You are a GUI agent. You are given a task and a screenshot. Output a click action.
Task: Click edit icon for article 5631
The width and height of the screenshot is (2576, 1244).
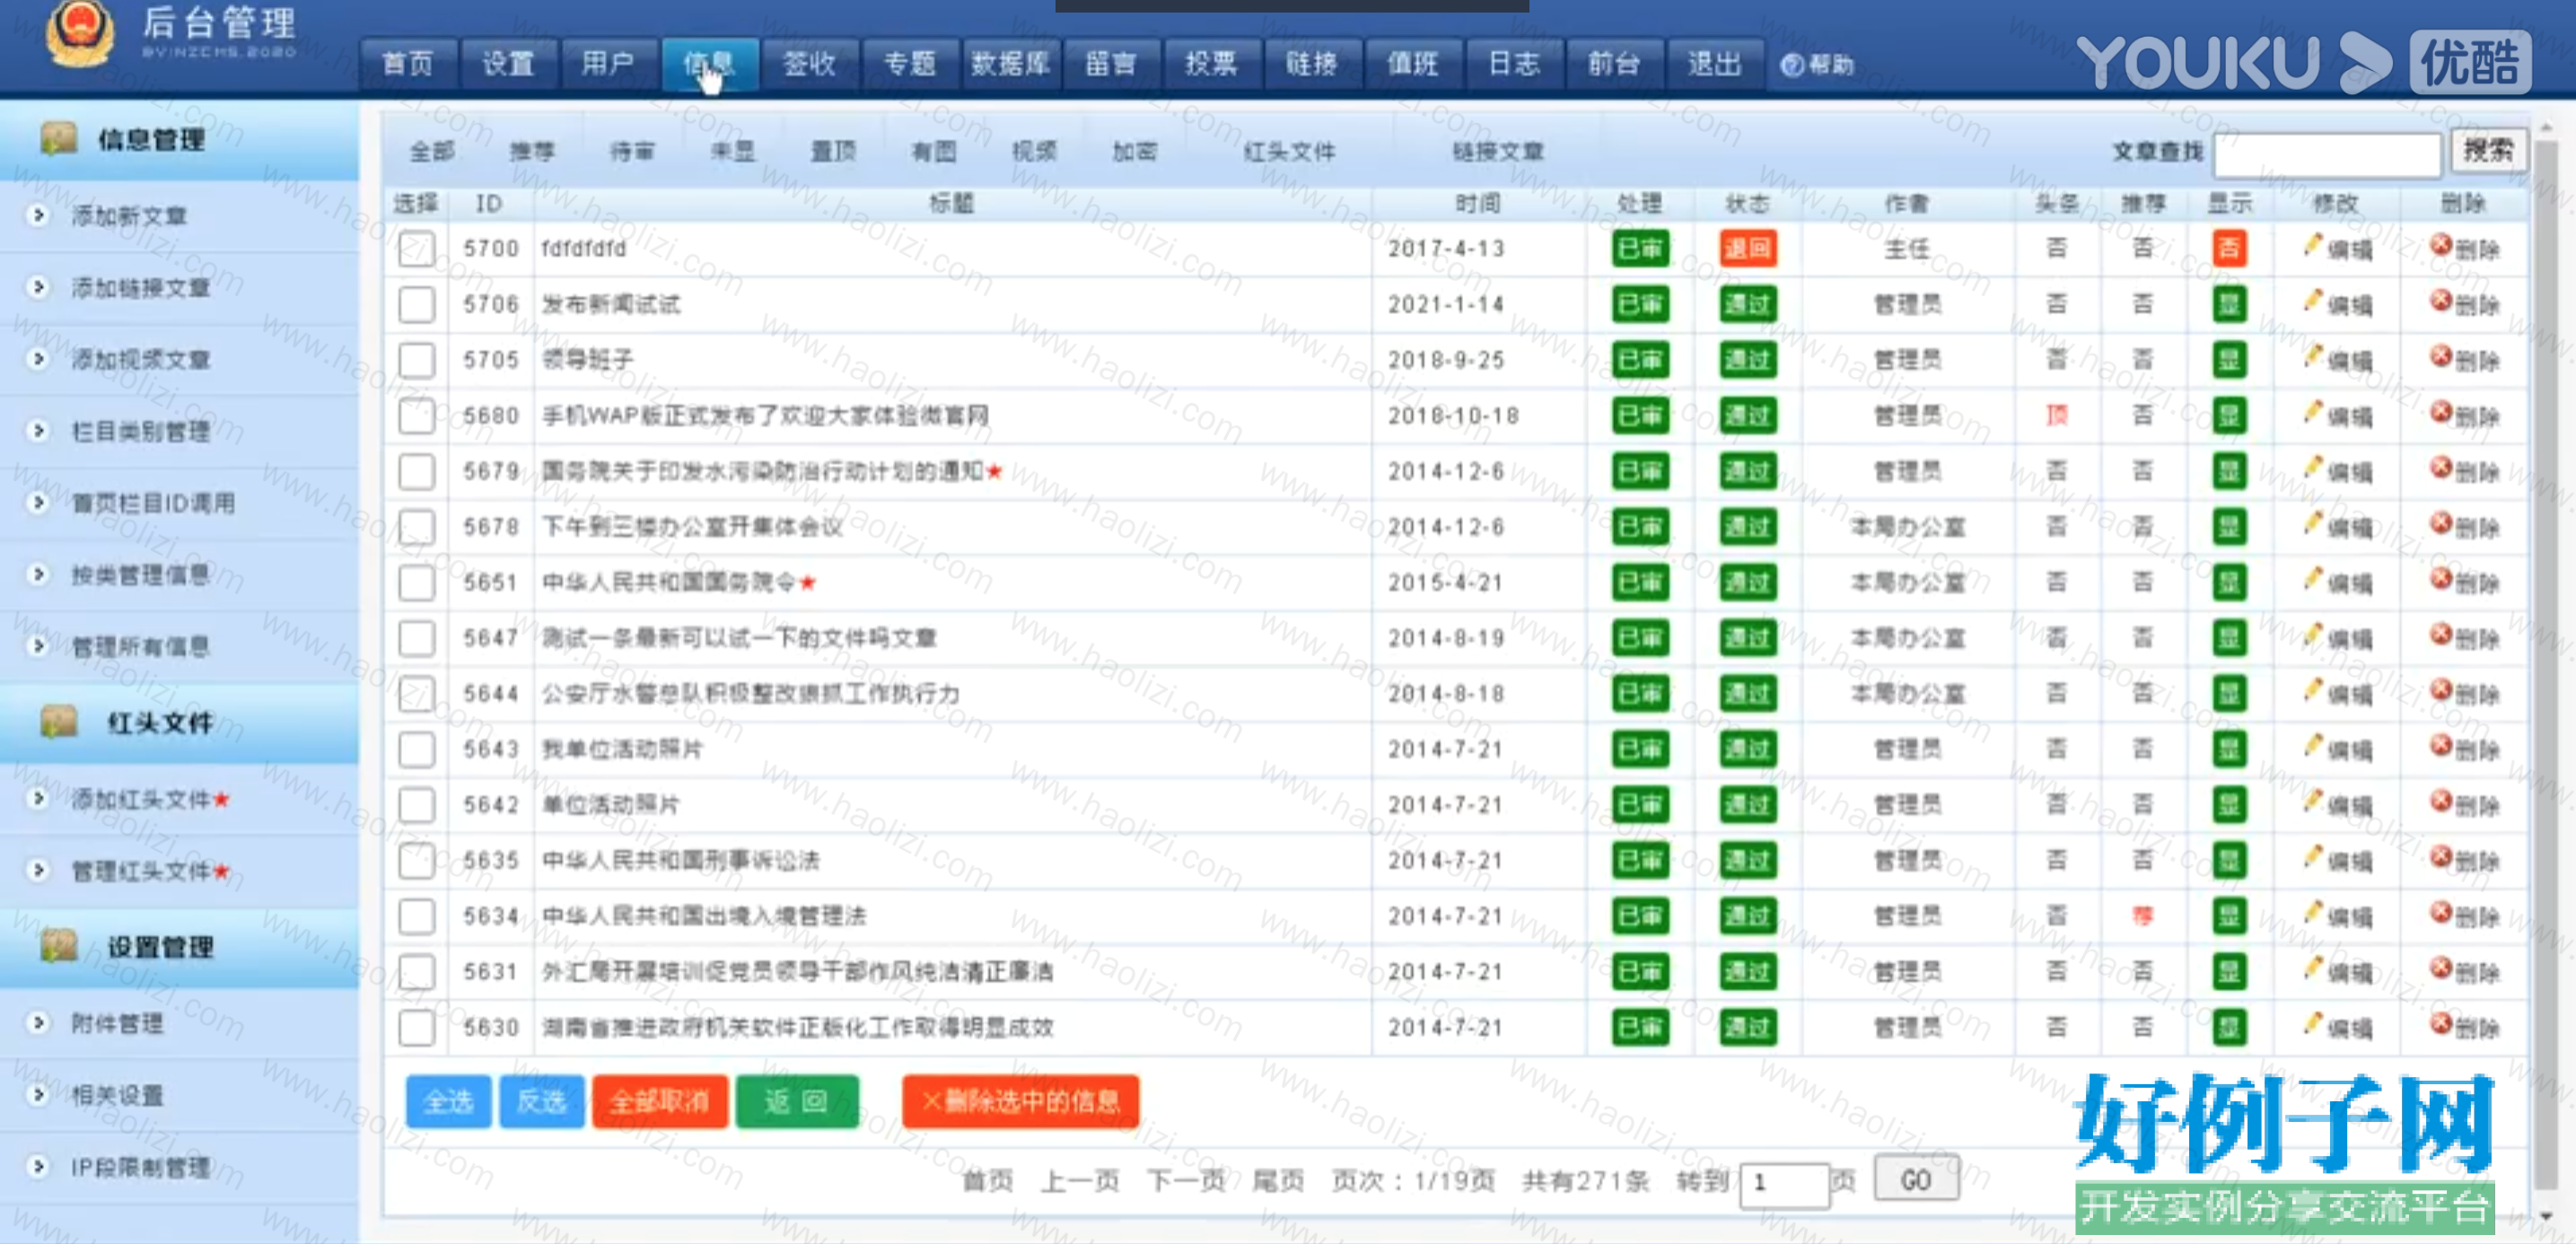2313,969
